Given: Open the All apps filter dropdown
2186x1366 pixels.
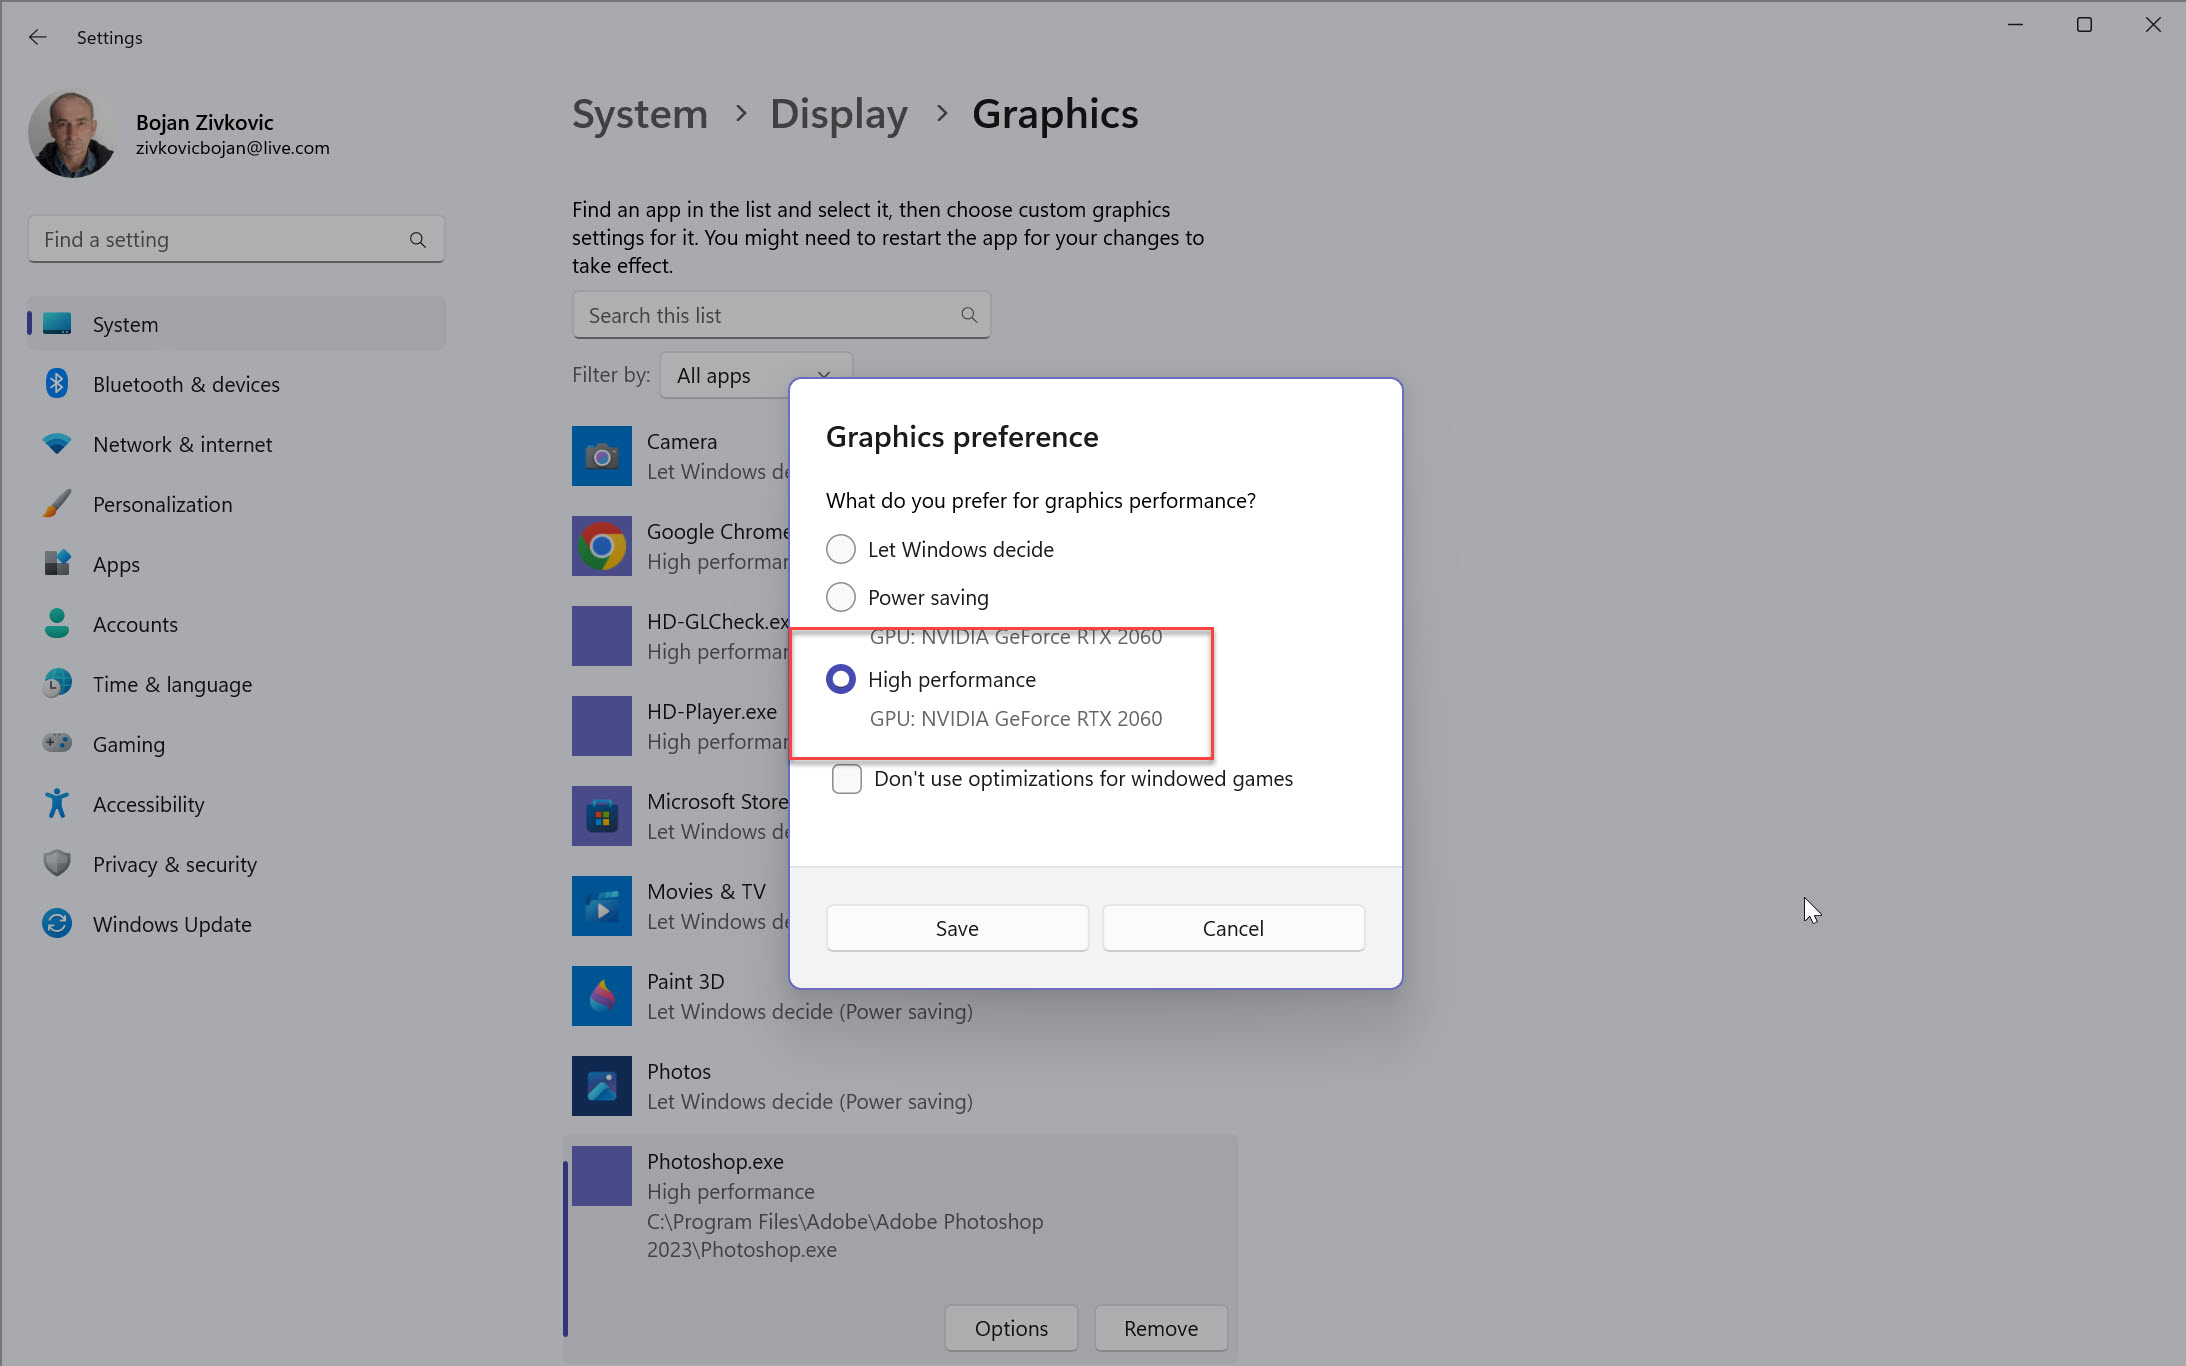Looking at the screenshot, I should [x=755, y=375].
